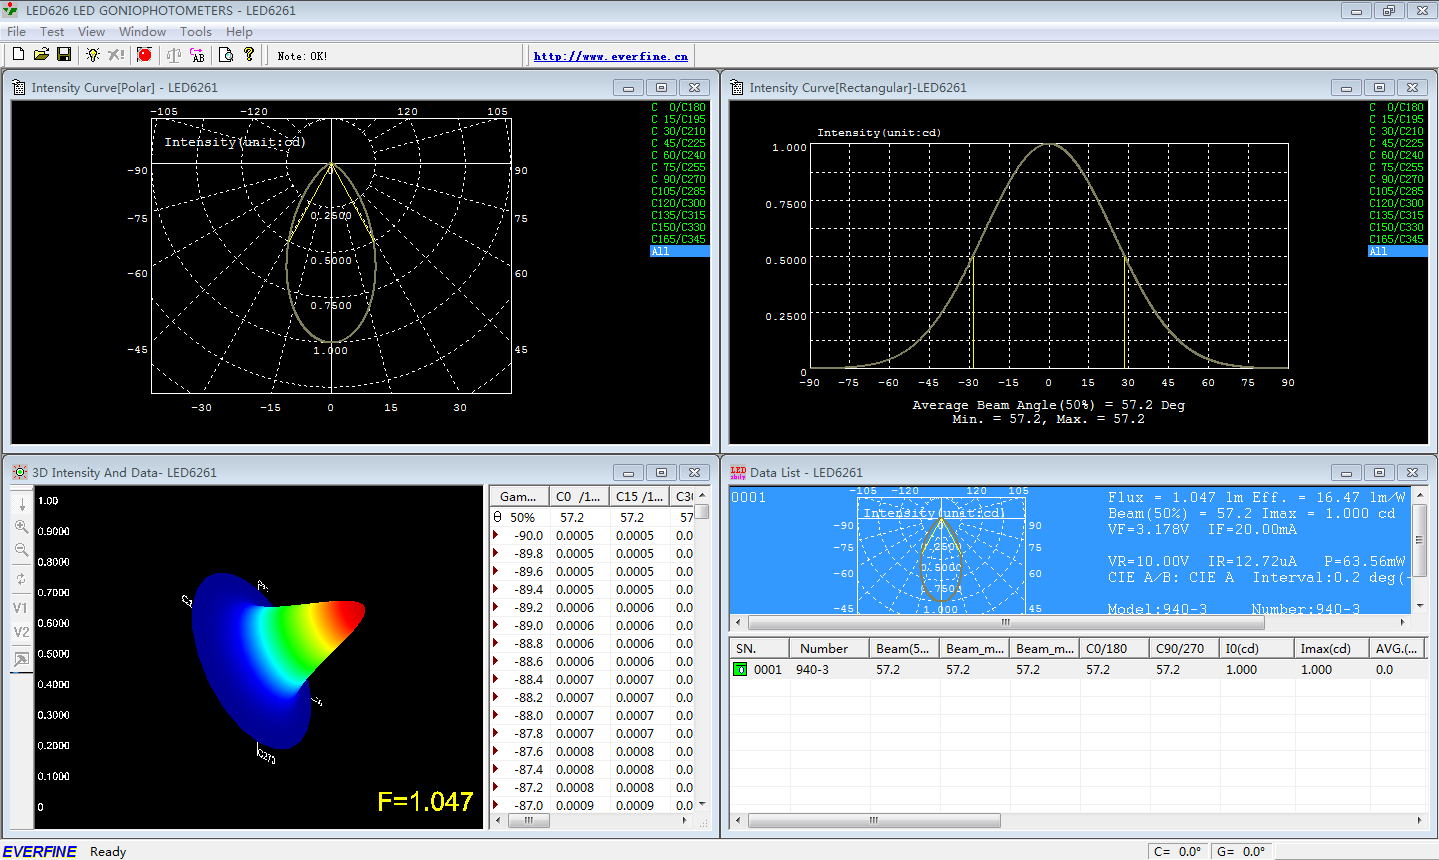Image resolution: width=1439 pixels, height=860 pixels.
Task: Open the Tools menu
Action: point(195,32)
